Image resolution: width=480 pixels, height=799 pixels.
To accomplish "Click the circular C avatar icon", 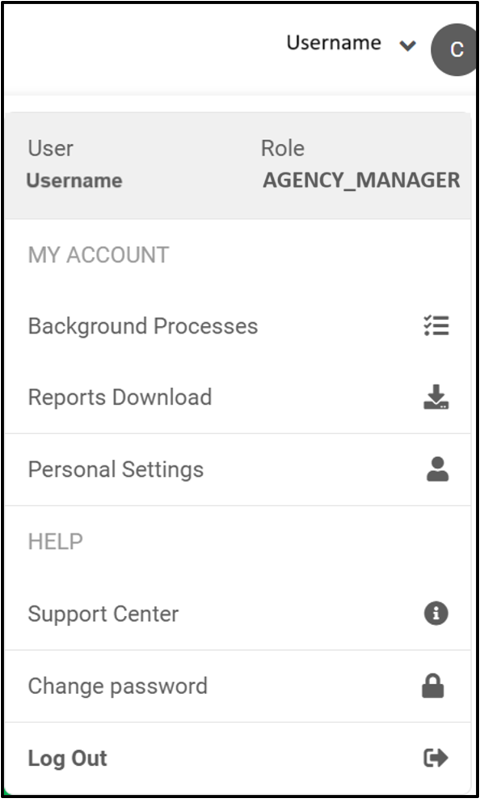I will tap(455, 49).
